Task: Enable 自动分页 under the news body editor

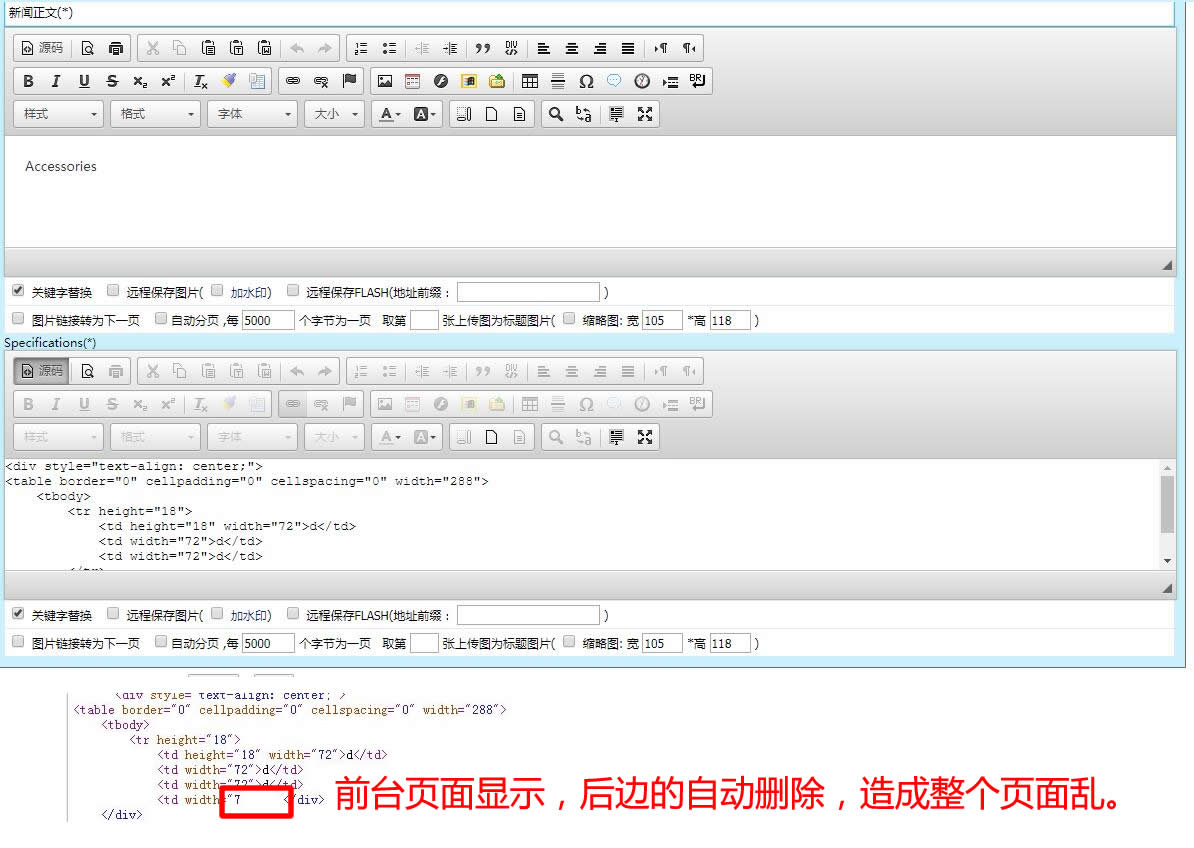Action: (x=161, y=319)
